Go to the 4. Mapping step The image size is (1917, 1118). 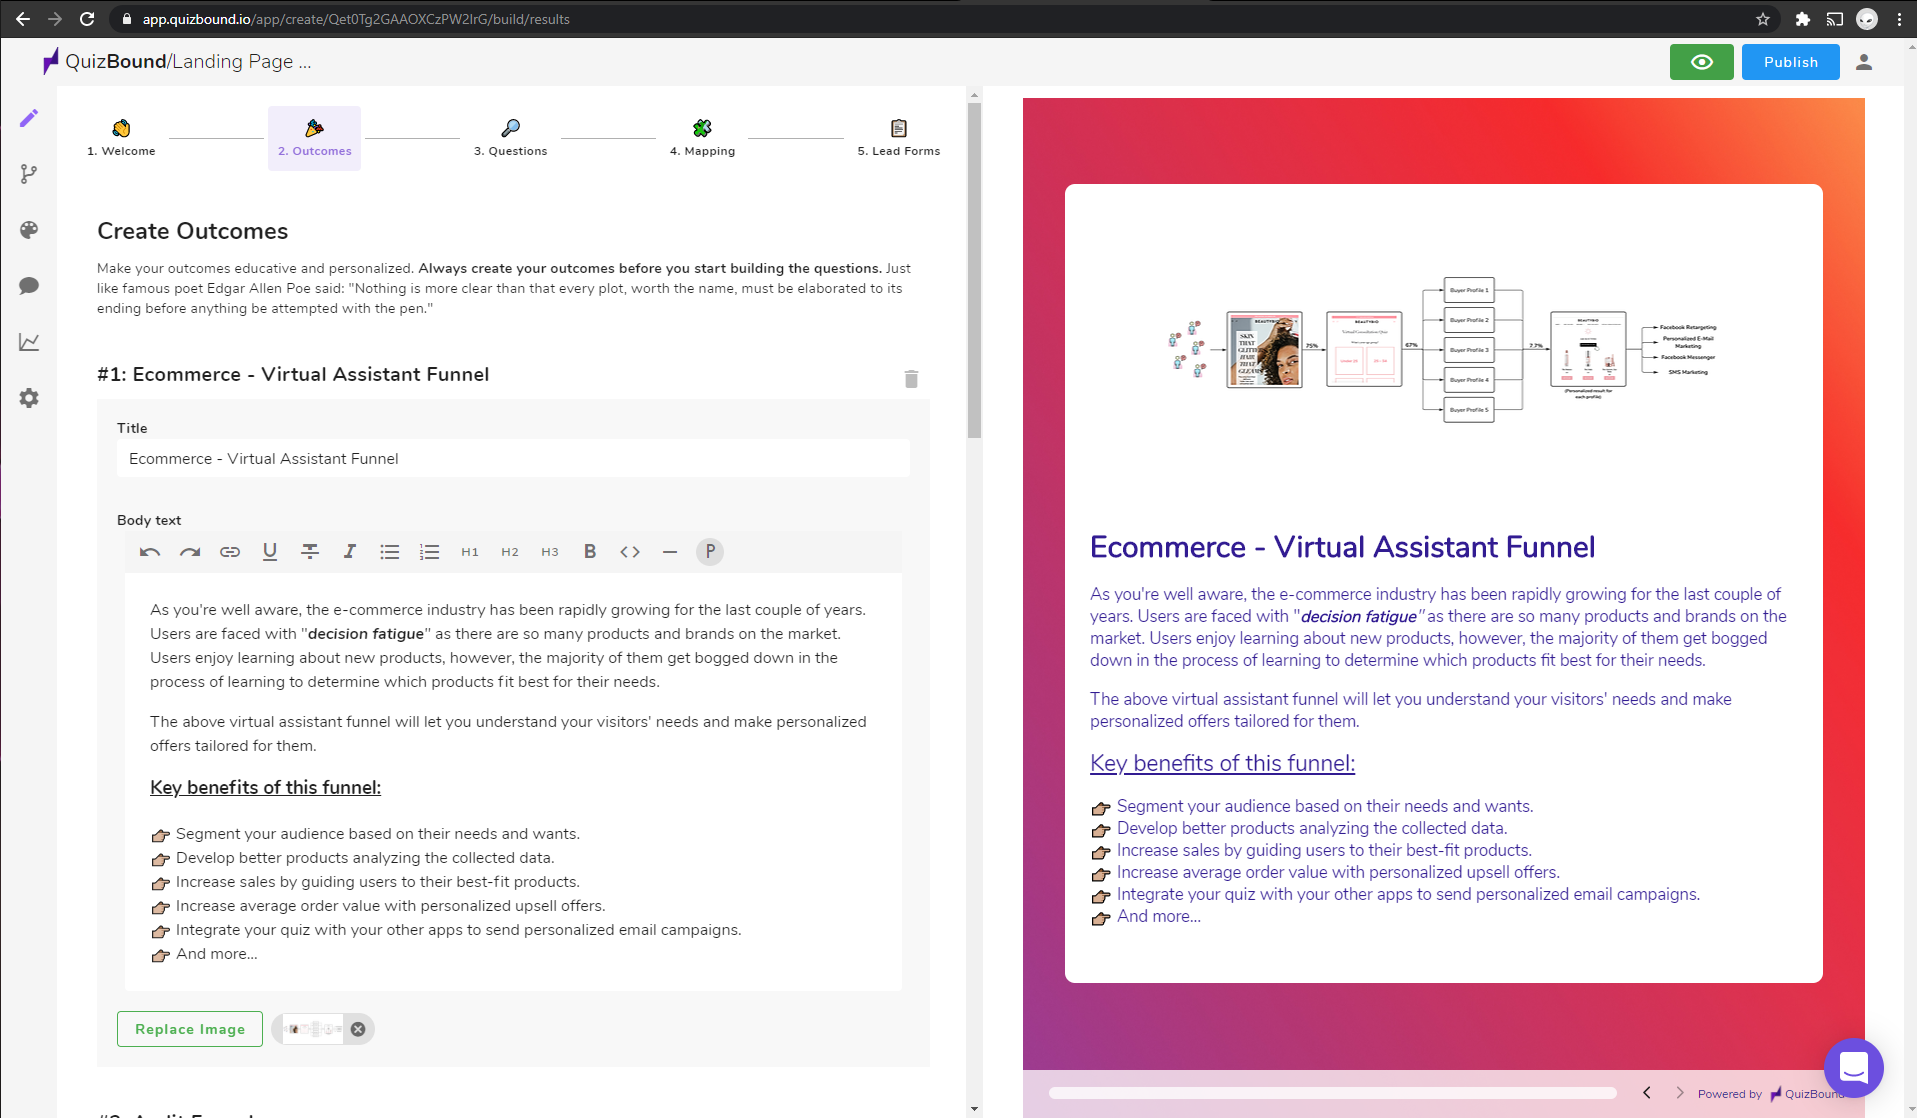[x=702, y=138]
